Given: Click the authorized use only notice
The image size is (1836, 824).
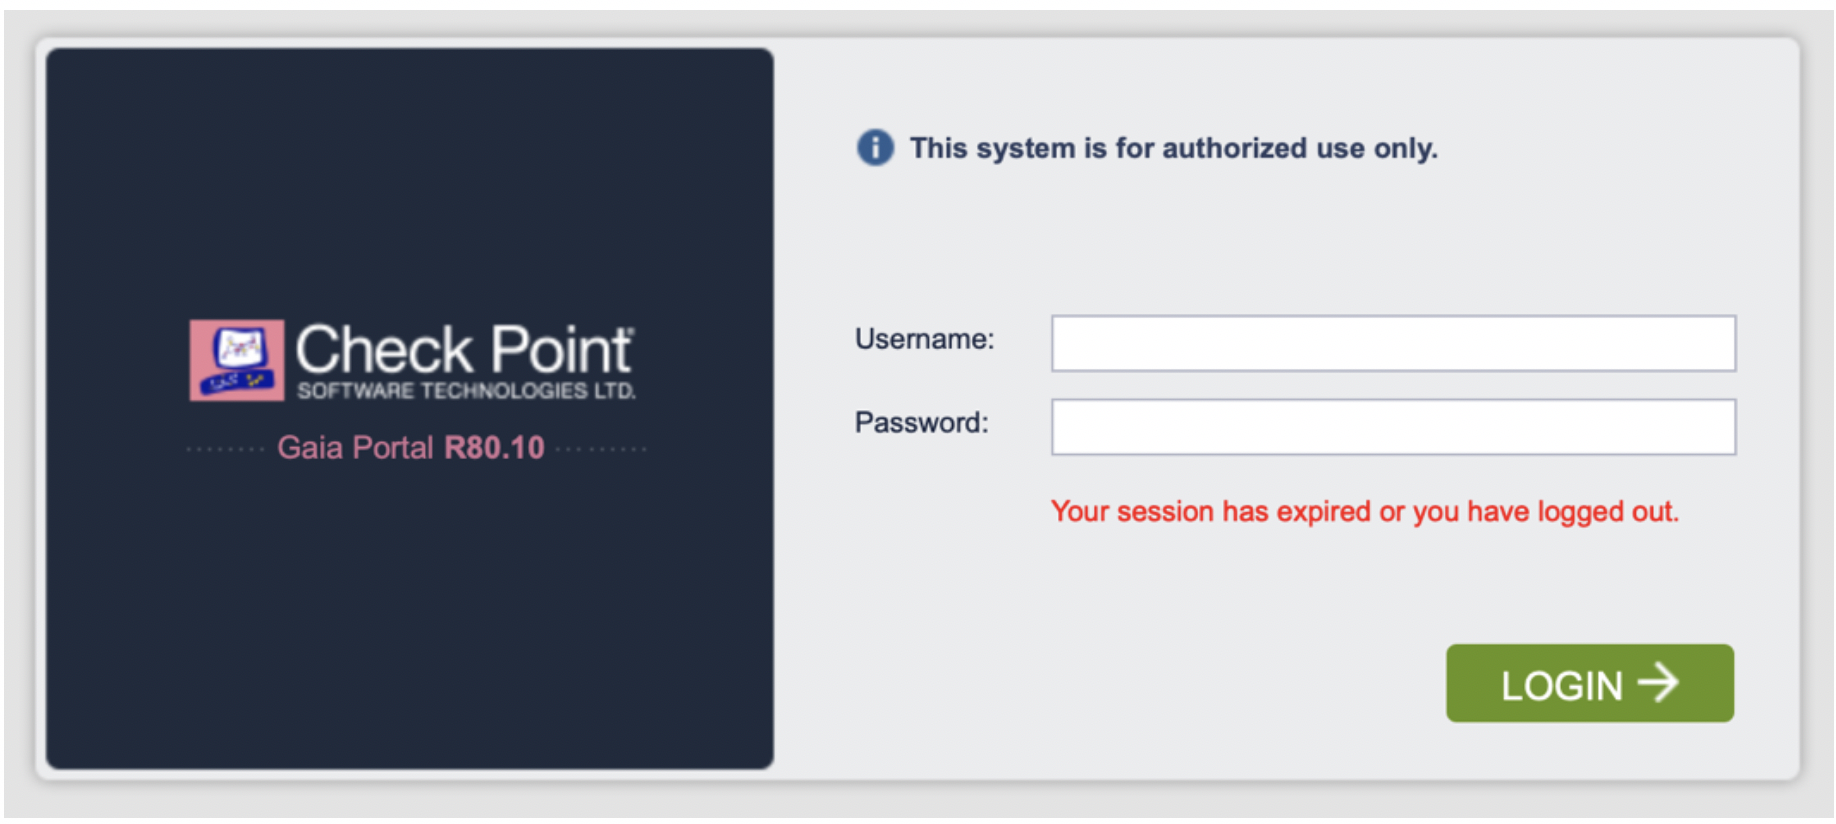Looking at the screenshot, I should click(x=1173, y=148).
